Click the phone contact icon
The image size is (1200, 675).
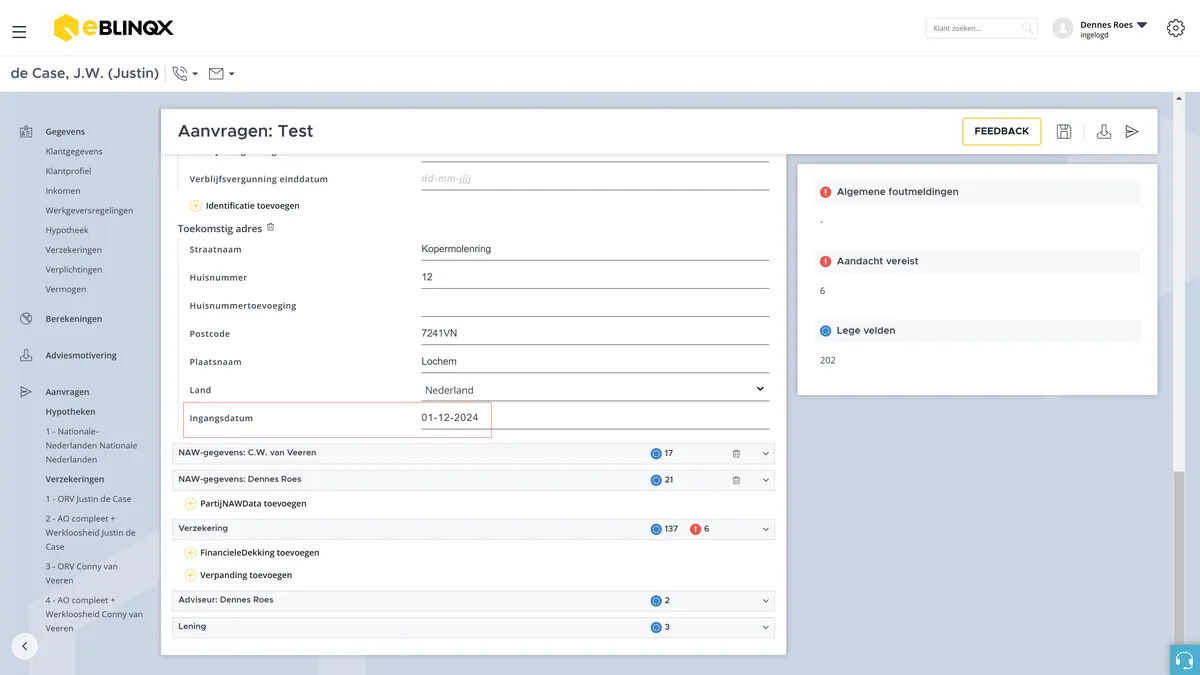[180, 73]
